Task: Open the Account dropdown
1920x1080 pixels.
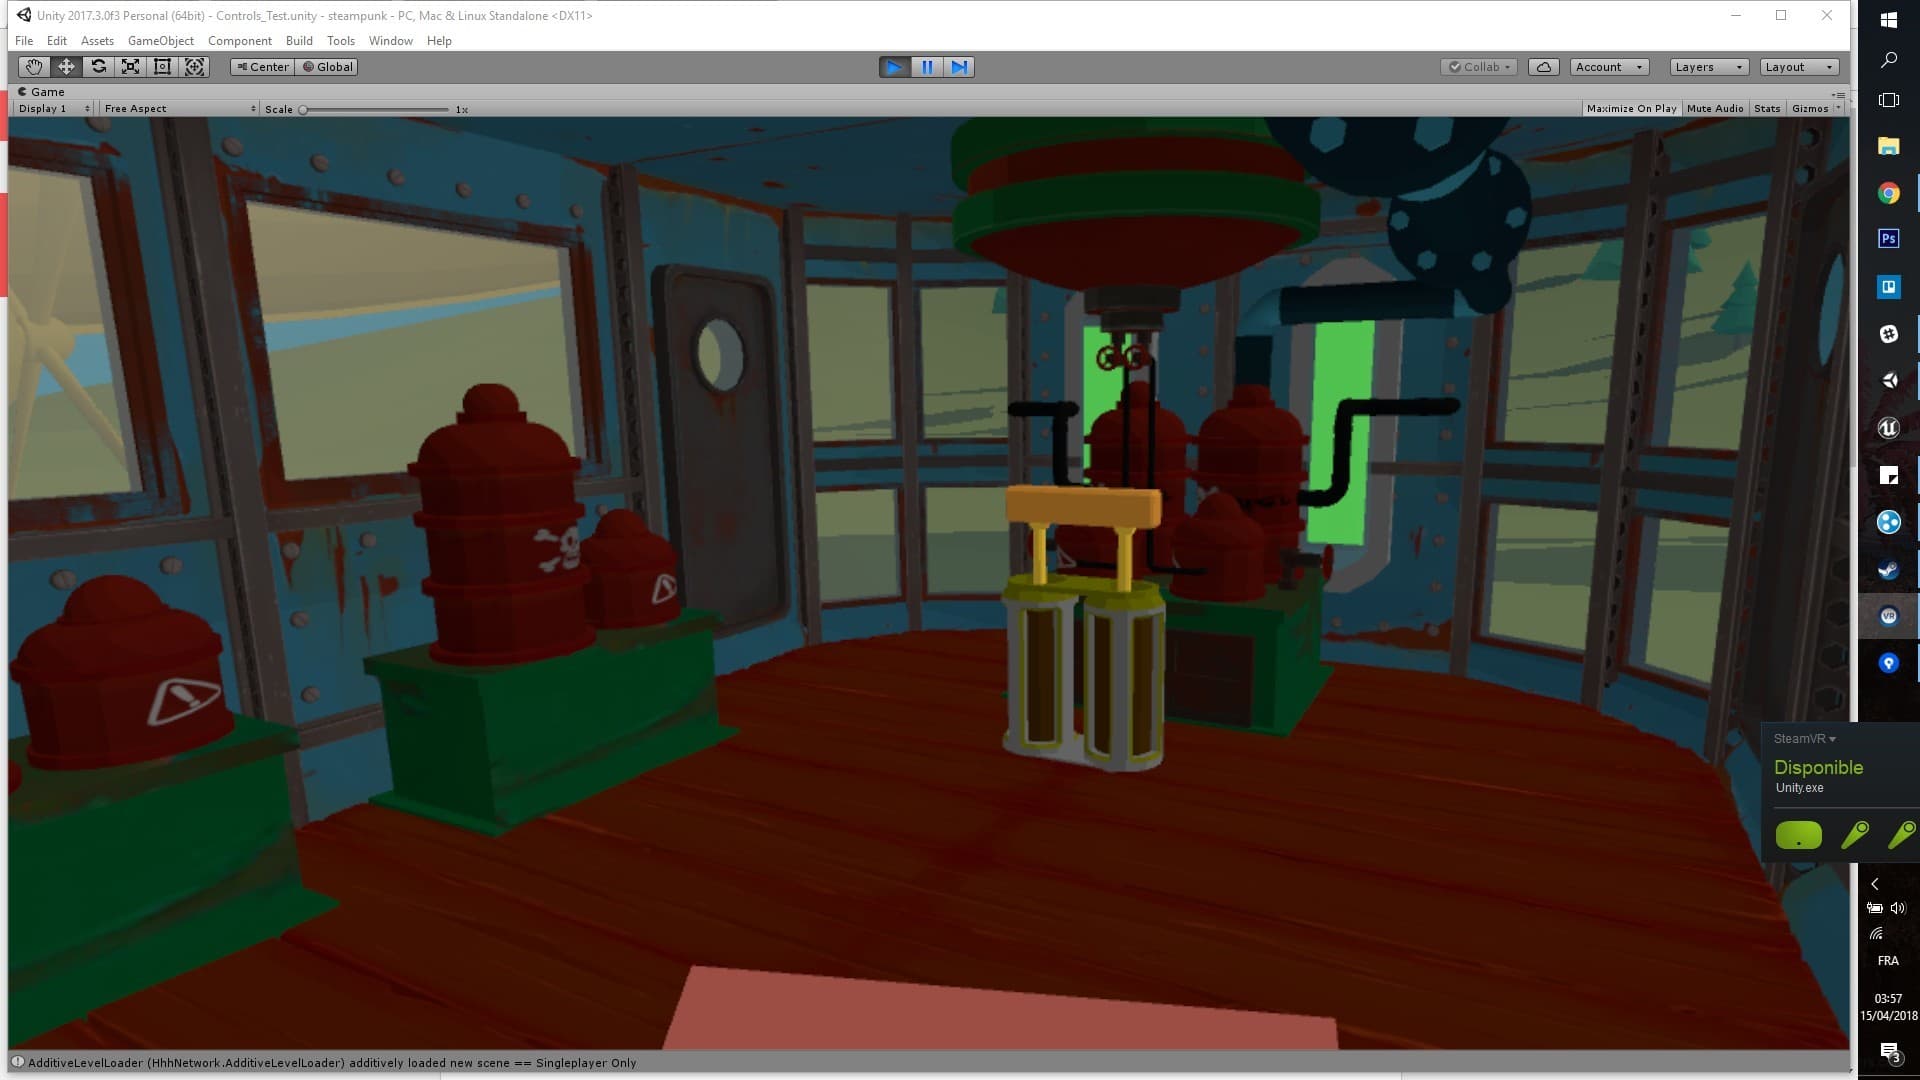Action: (x=1609, y=67)
